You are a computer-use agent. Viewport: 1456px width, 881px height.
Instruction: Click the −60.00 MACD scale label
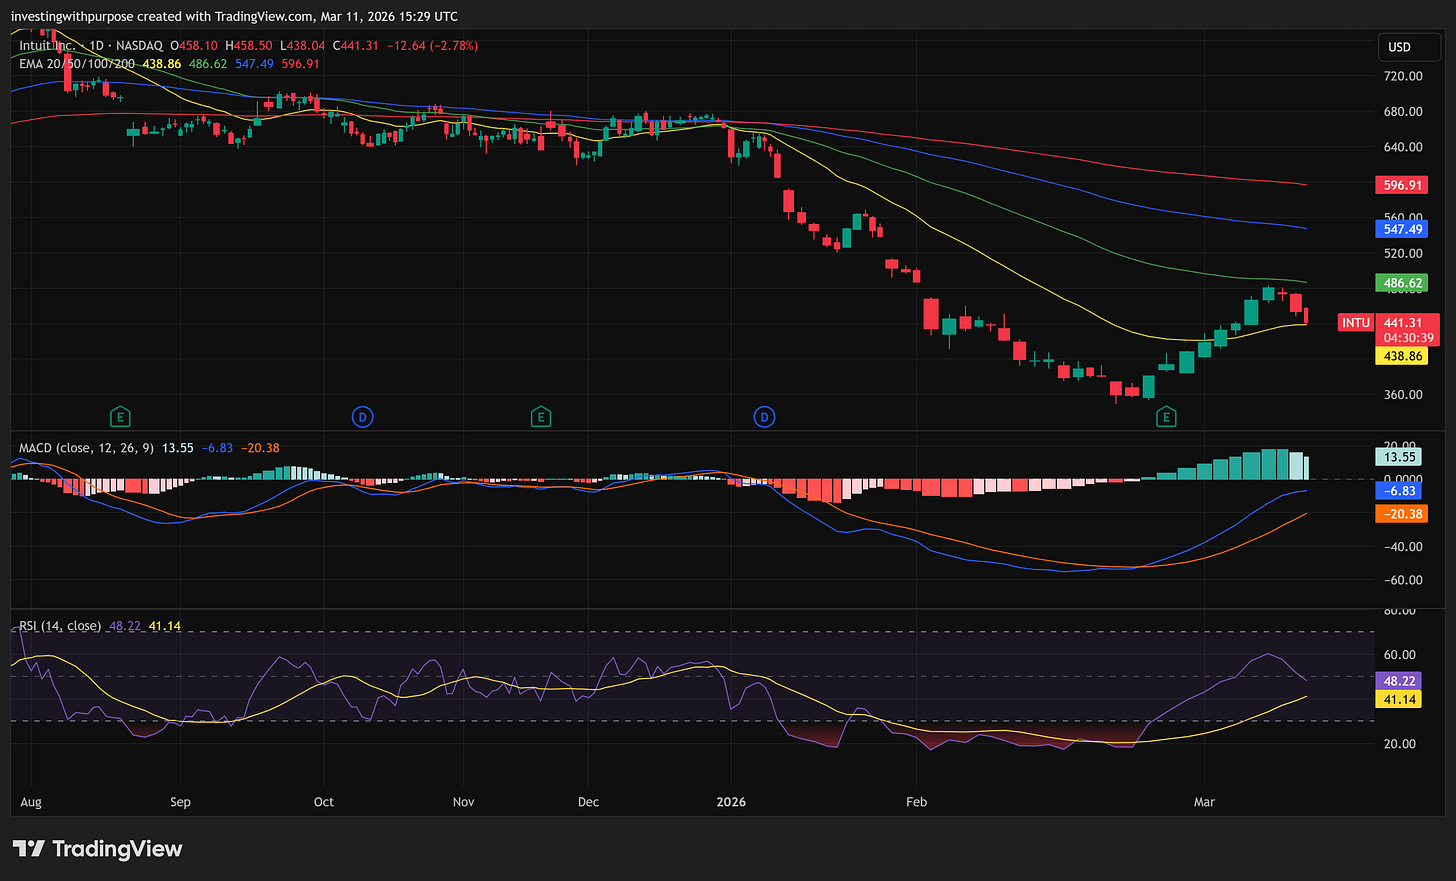(1401, 580)
